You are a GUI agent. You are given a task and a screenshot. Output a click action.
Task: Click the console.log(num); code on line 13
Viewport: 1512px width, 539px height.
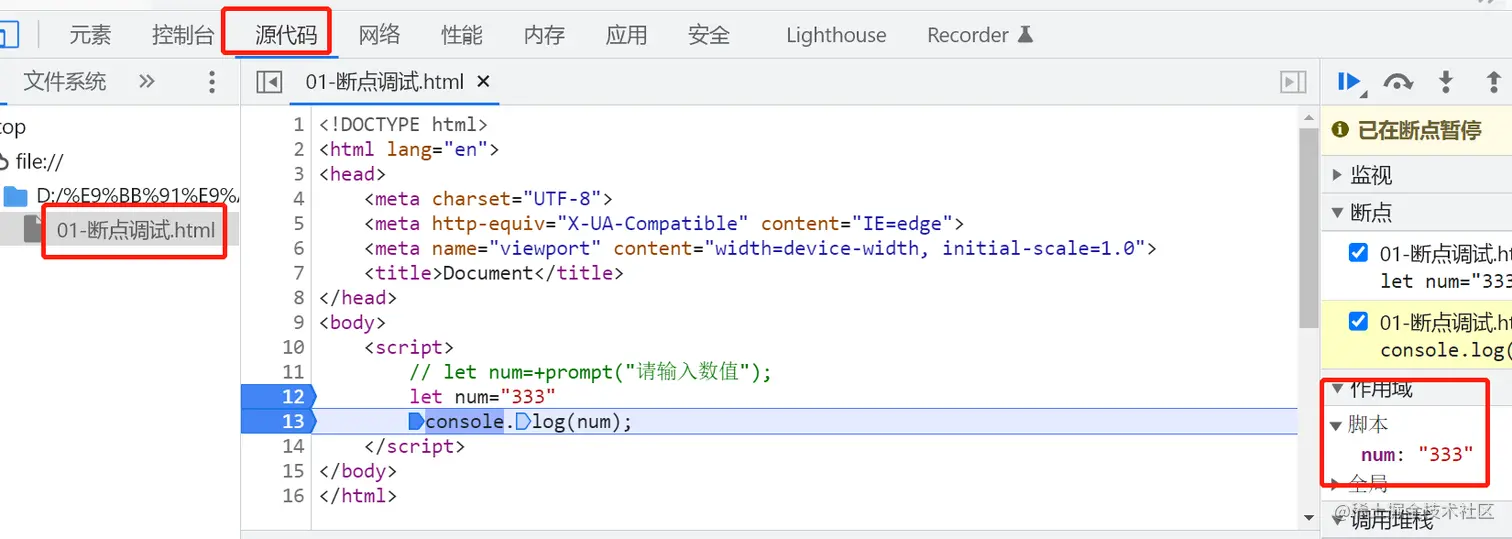tap(530, 422)
